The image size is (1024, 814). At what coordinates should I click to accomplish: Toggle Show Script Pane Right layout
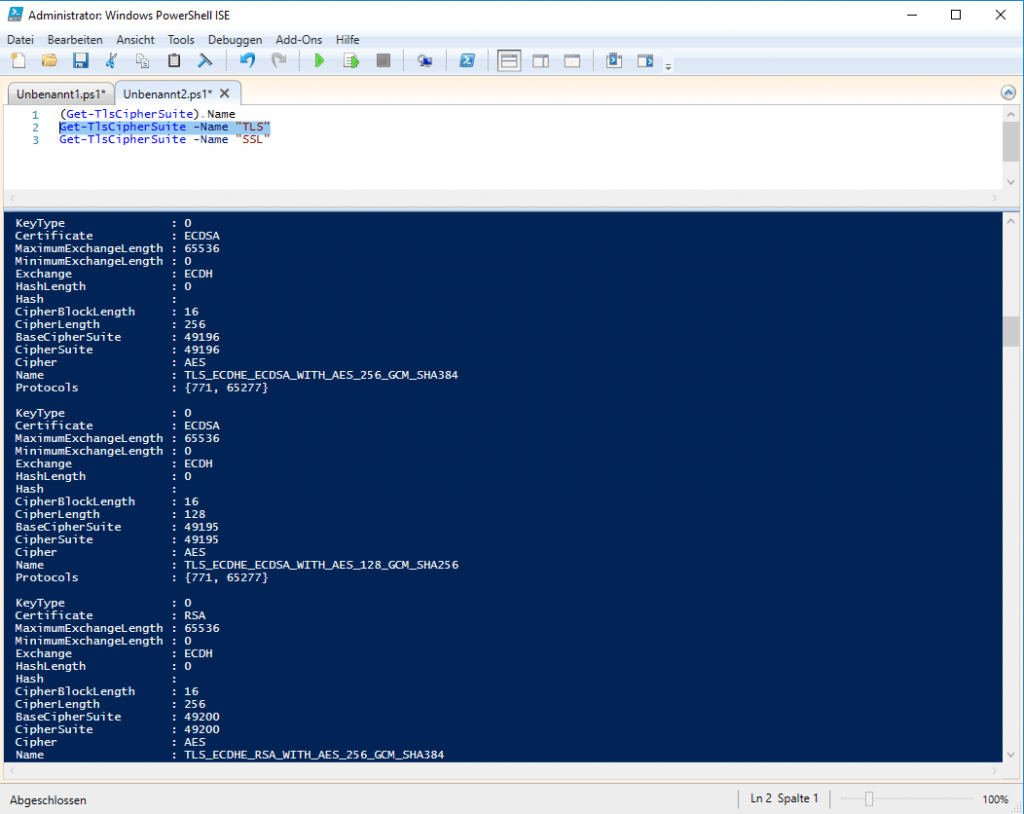point(540,60)
